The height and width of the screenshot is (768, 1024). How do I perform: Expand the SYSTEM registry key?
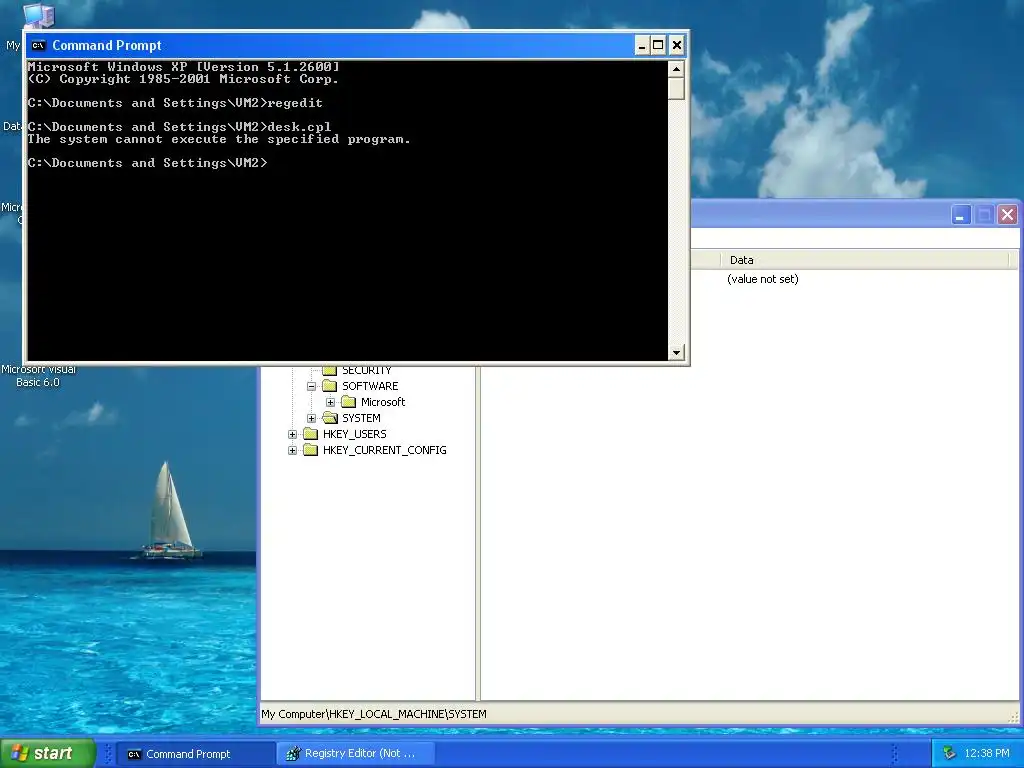click(x=312, y=418)
